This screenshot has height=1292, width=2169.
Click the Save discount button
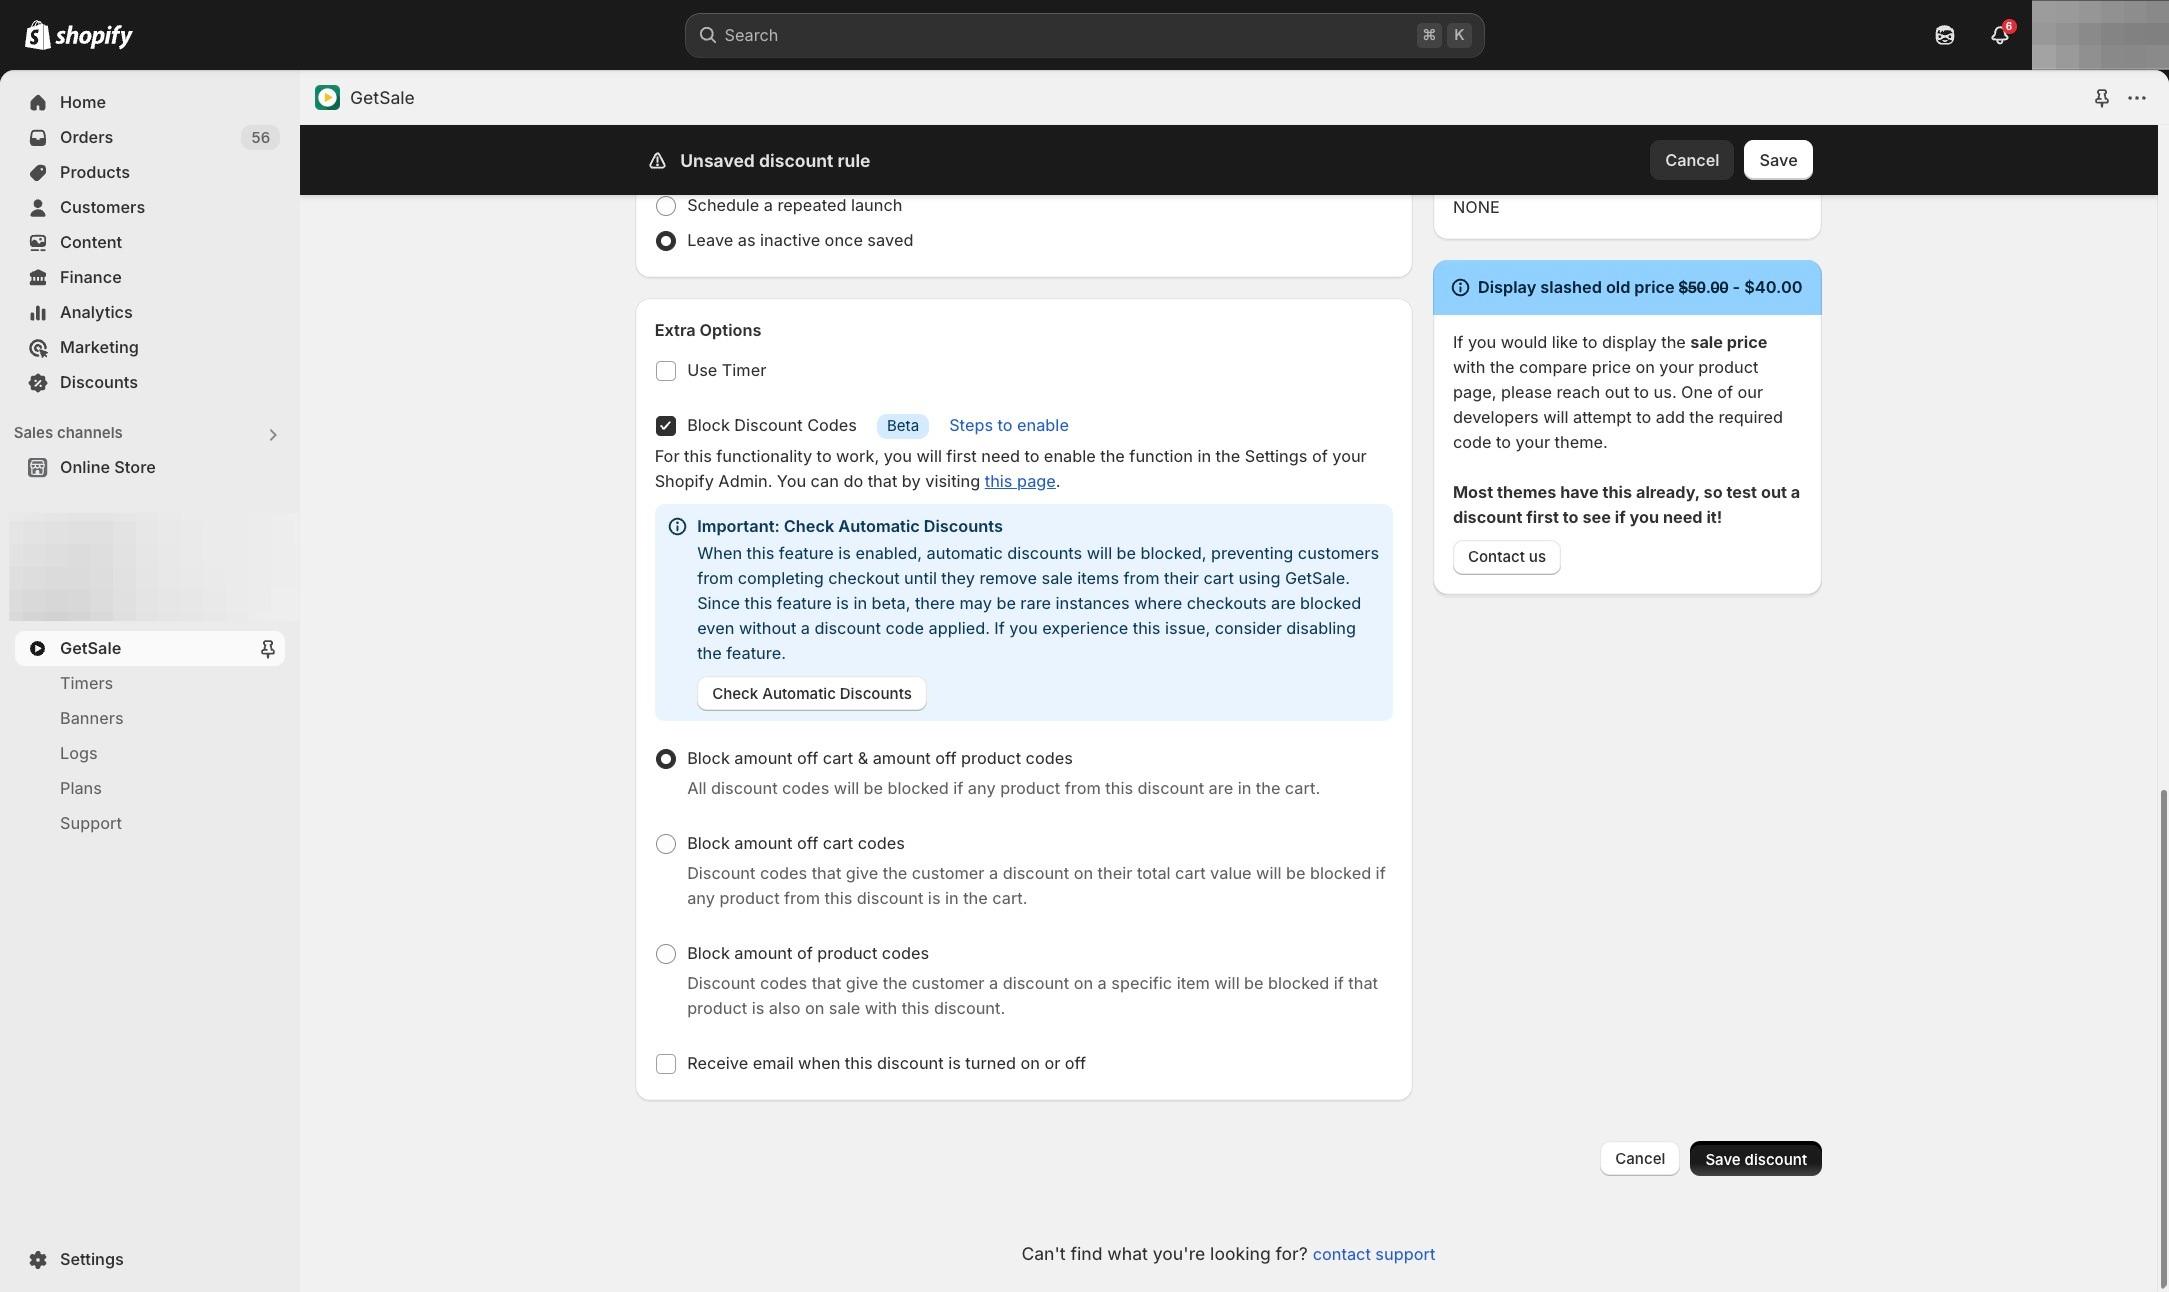pos(1755,1159)
